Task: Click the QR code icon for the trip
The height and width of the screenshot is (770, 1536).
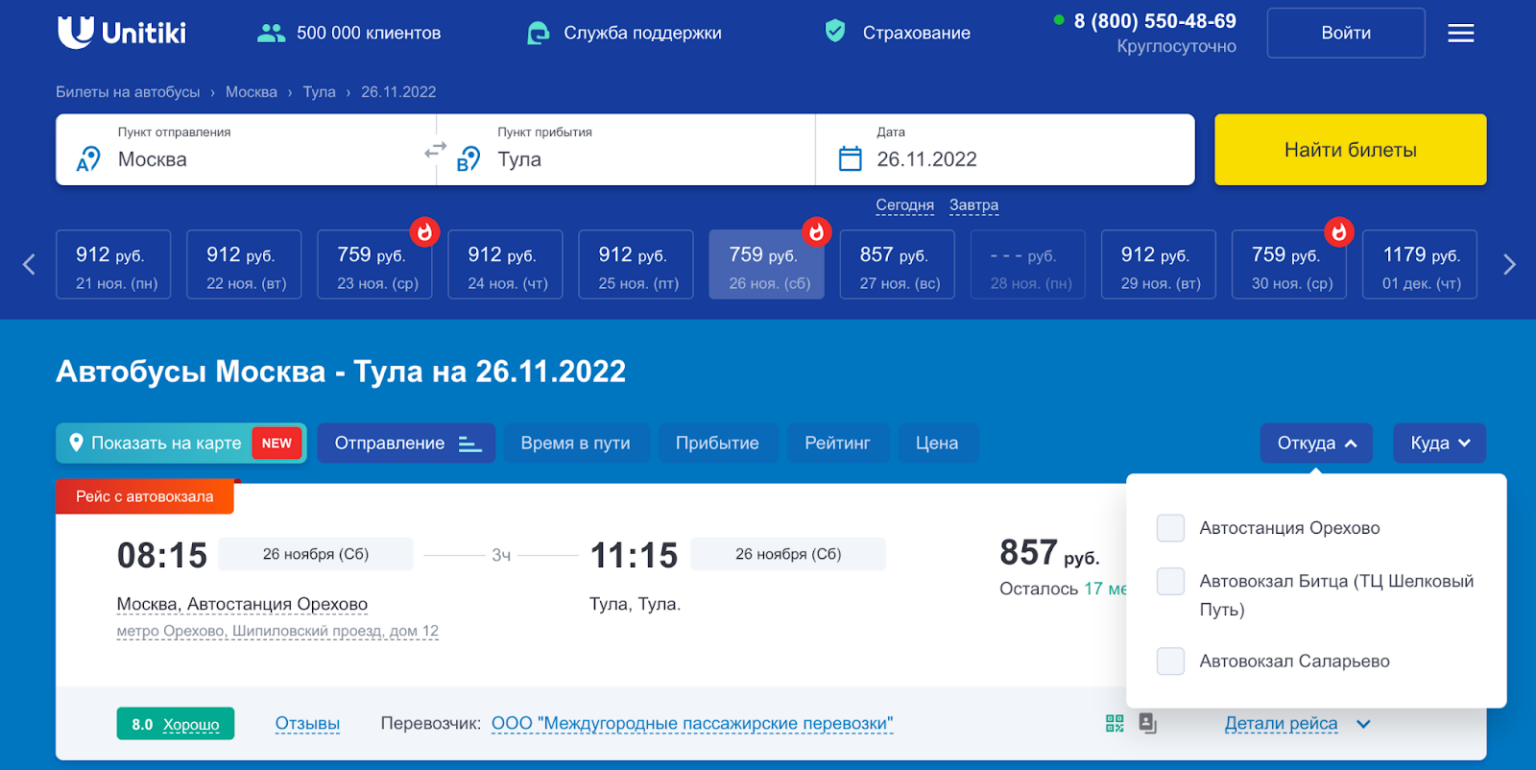Action: [x=1114, y=724]
